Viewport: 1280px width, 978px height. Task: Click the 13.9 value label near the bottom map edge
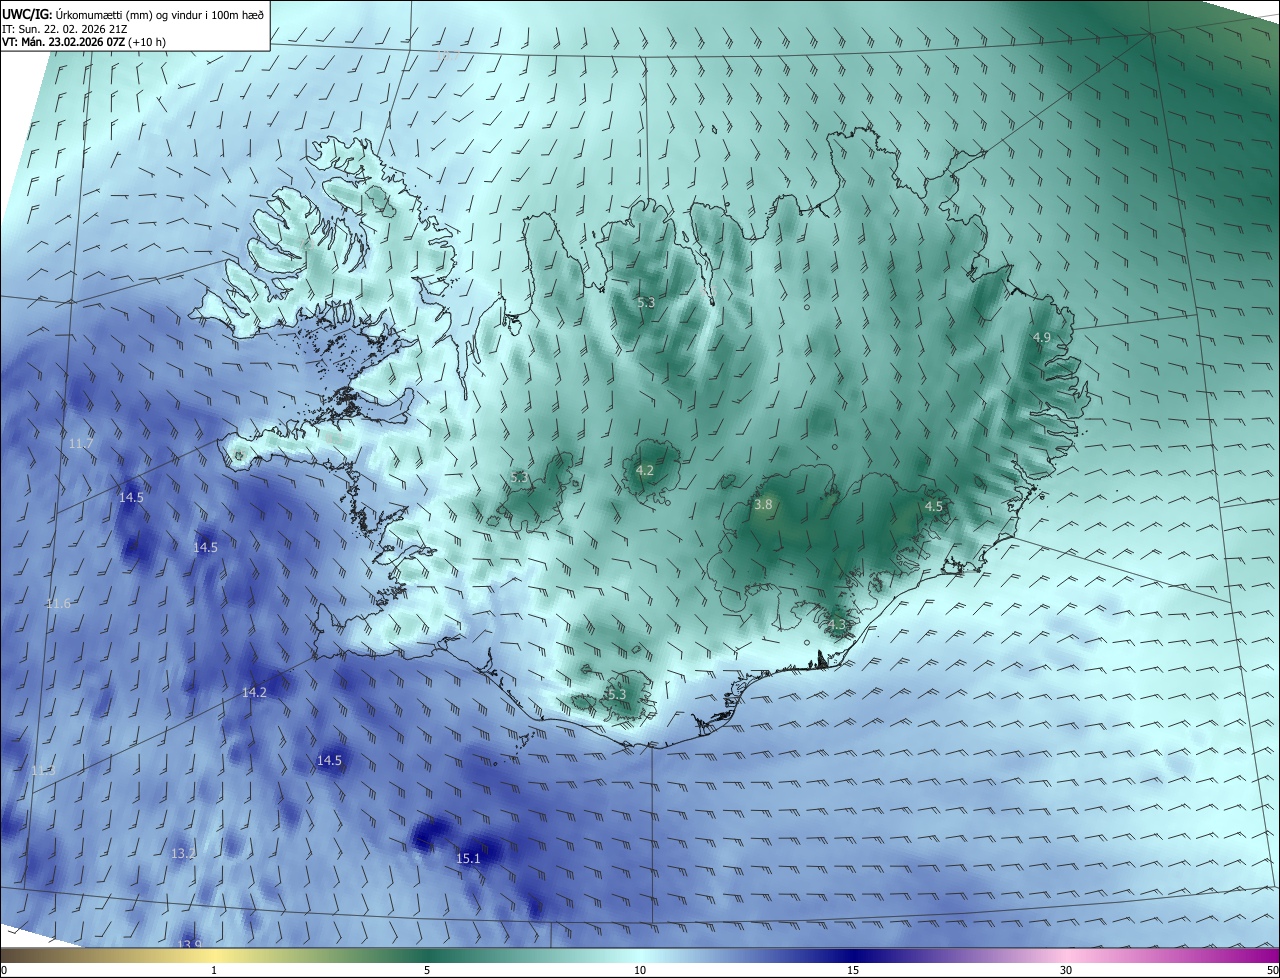pyautogui.click(x=190, y=944)
